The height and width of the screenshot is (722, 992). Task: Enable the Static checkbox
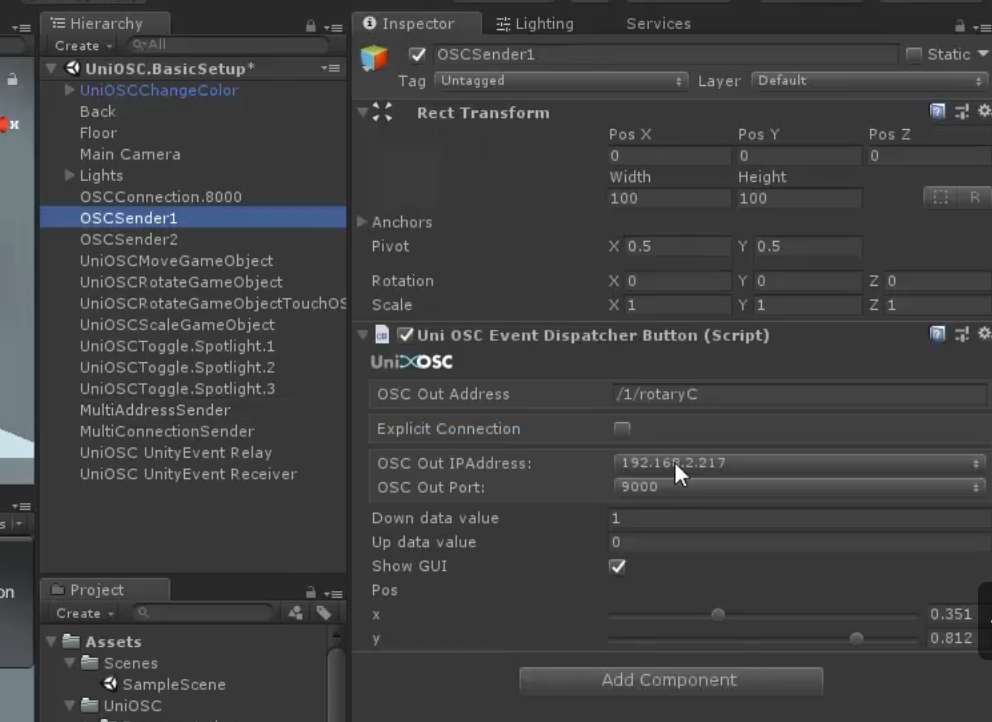click(914, 54)
